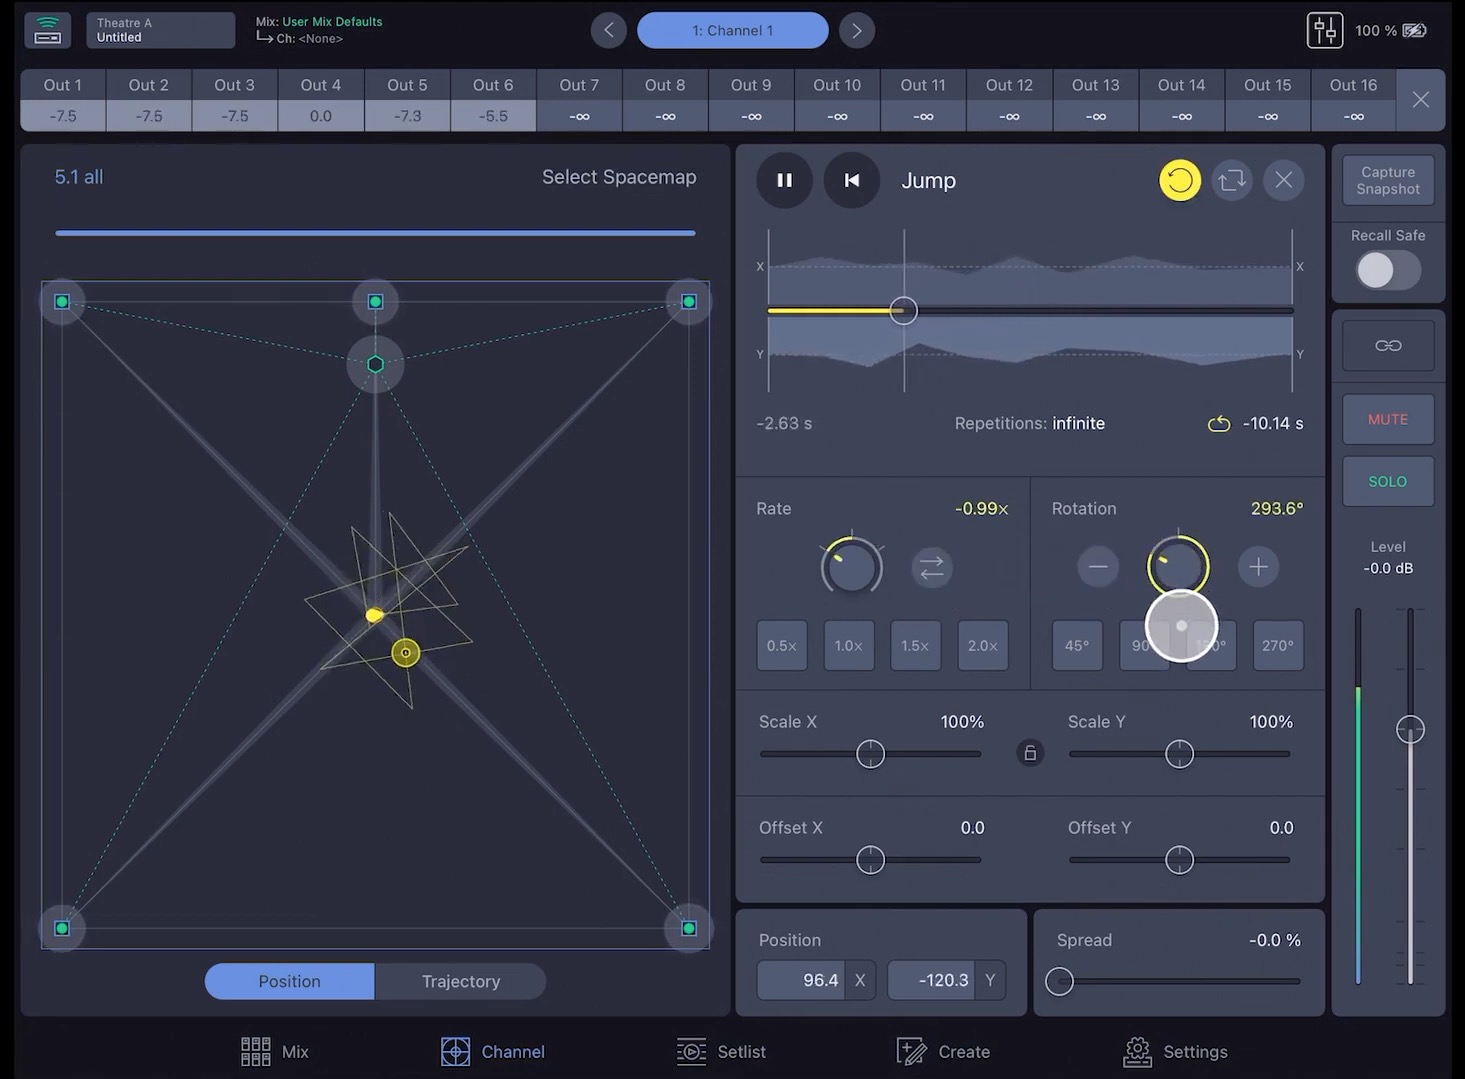Toggle the yellow loop repeat icon
This screenshot has height=1079, width=1465.
pos(1179,180)
